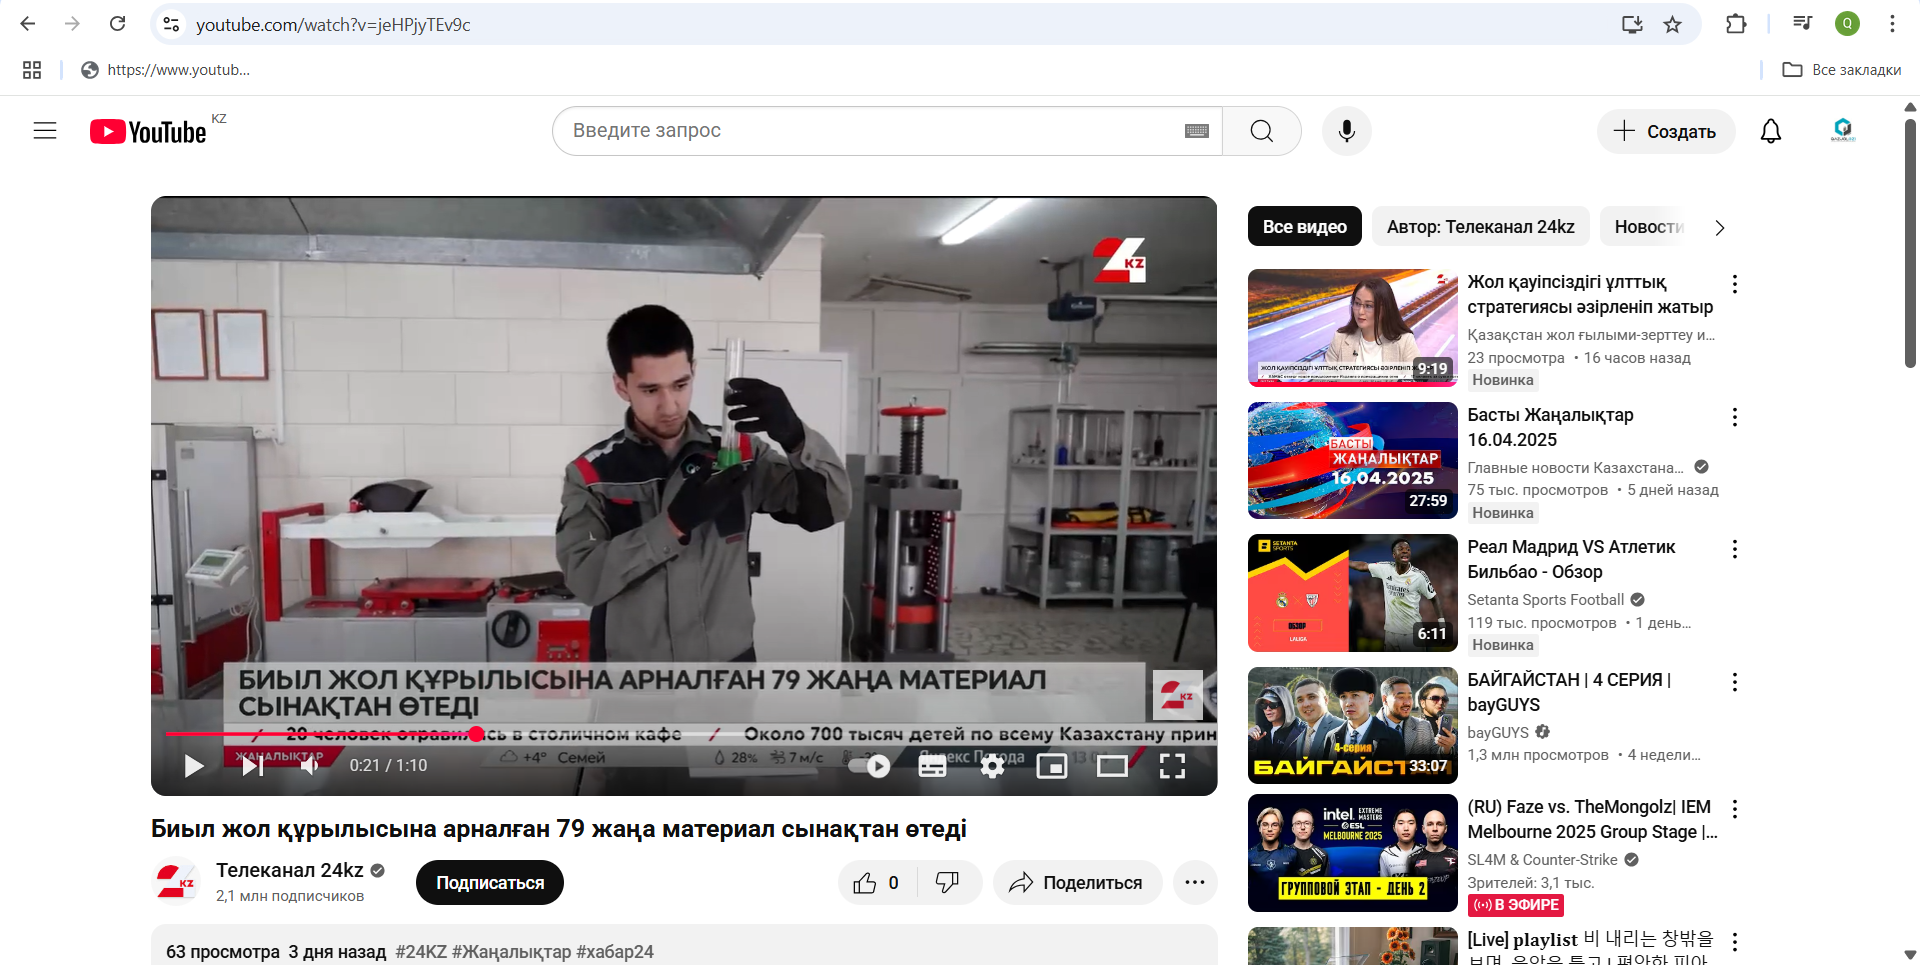The height and width of the screenshot is (965, 1920).
Task: Open Setanta Sports Football channel
Action: (1545, 600)
